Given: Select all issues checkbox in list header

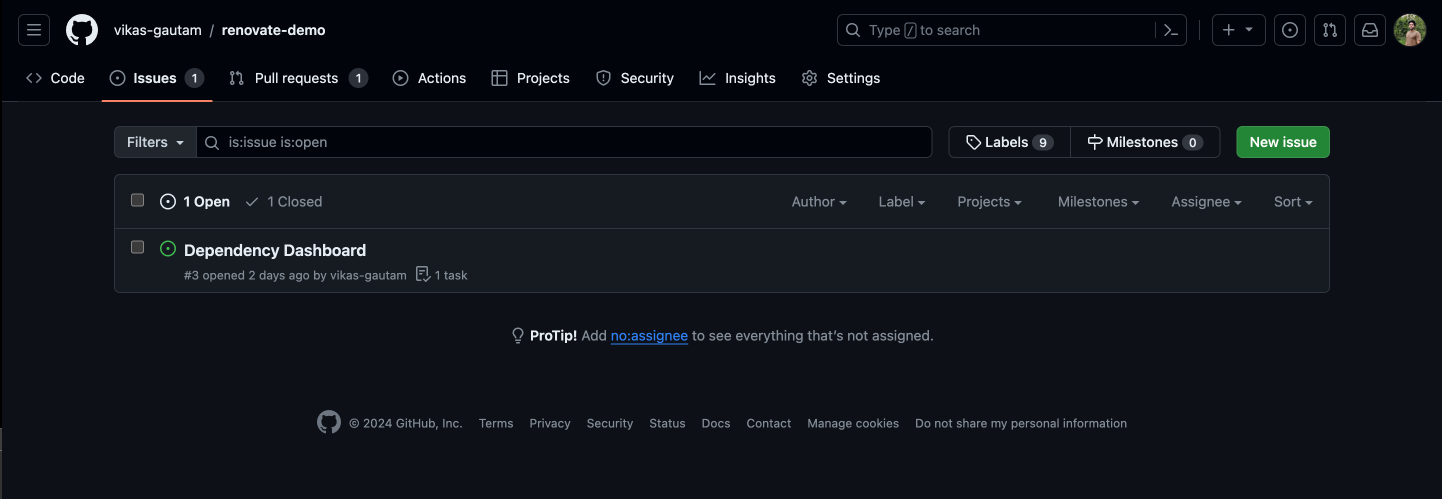Looking at the screenshot, I should (138, 200).
